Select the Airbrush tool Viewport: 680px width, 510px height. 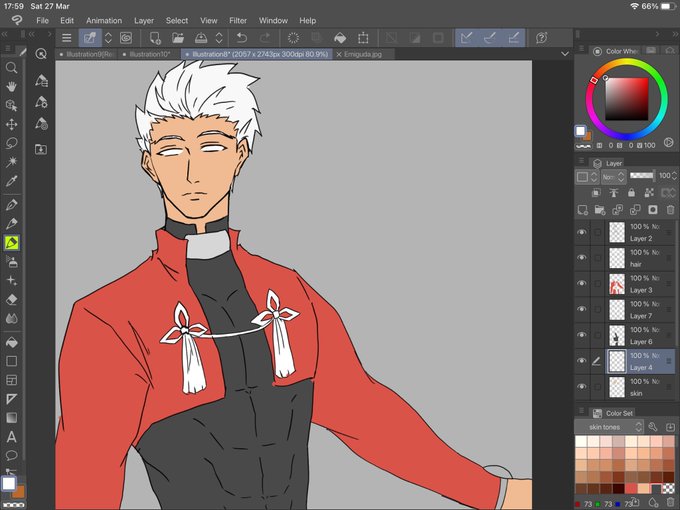pos(11,262)
